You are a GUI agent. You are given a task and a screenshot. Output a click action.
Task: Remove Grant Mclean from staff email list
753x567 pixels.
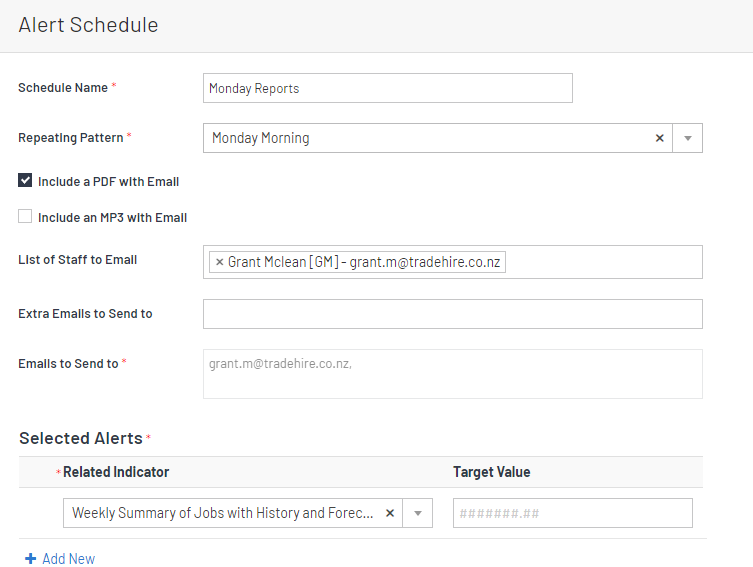(220, 262)
